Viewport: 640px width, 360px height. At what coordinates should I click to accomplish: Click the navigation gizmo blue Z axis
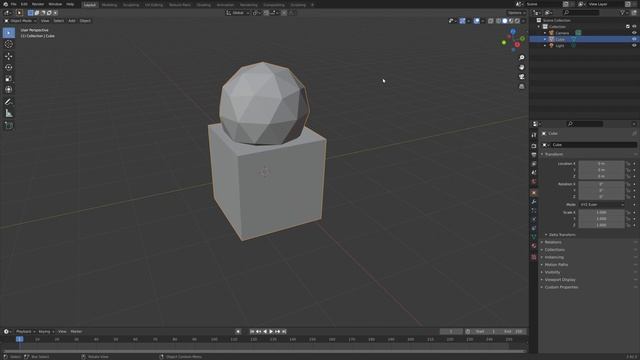click(x=513, y=31)
